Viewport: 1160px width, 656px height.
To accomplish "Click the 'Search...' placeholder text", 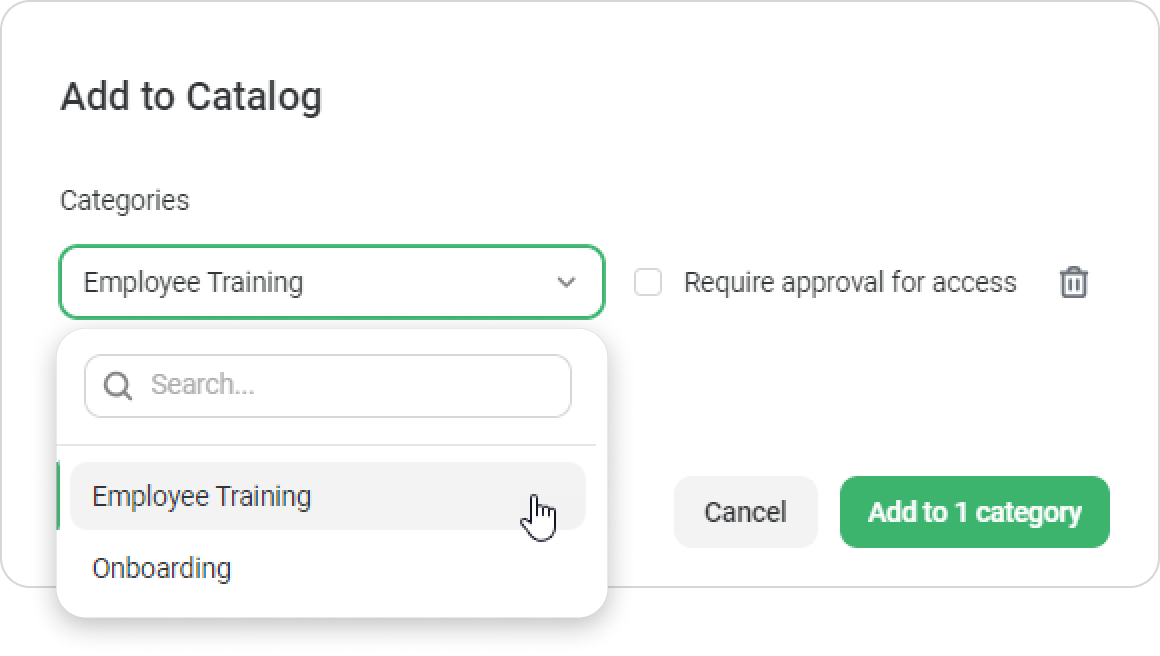I will point(202,386).
